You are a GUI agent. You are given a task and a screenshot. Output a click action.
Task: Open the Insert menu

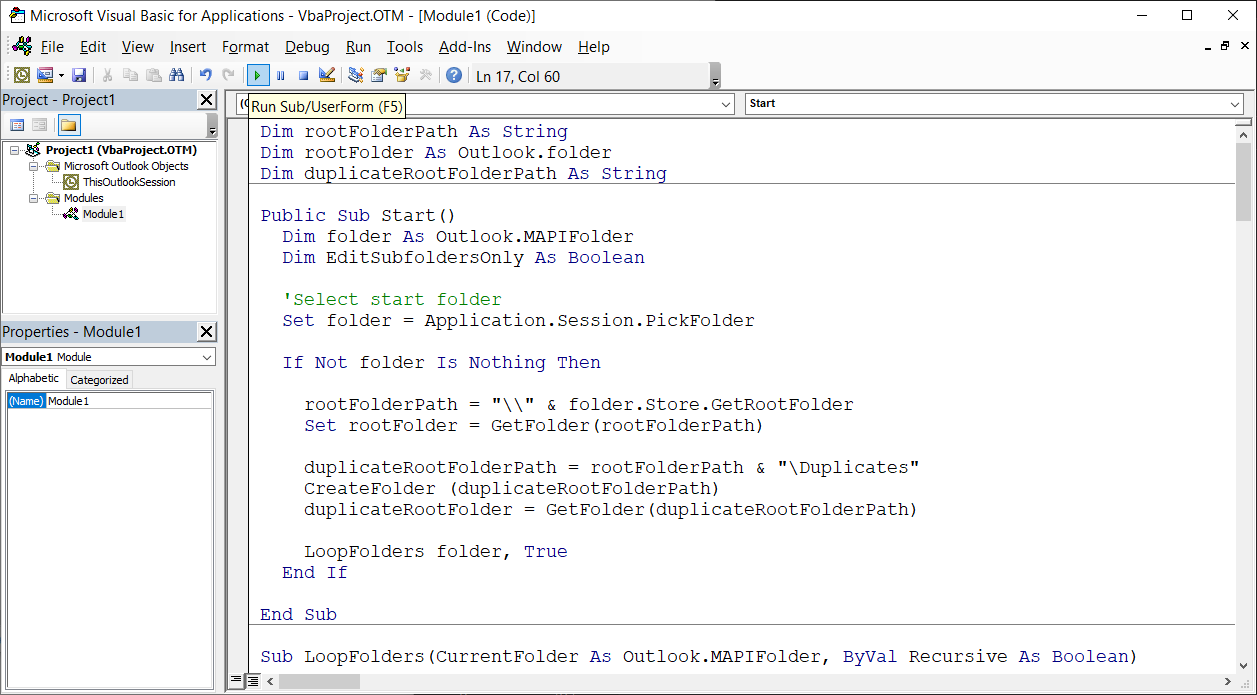click(x=188, y=47)
